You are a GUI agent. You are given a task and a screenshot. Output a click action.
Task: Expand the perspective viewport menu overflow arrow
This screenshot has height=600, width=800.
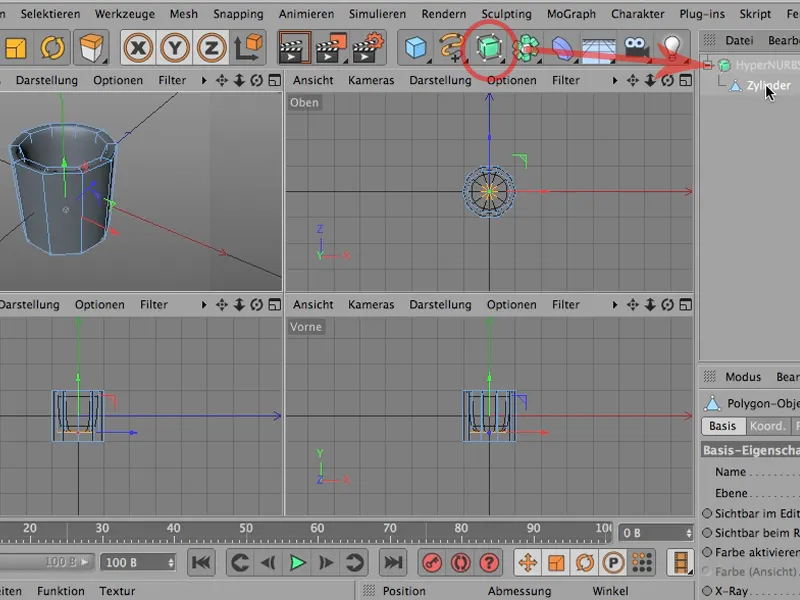click(x=204, y=80)
